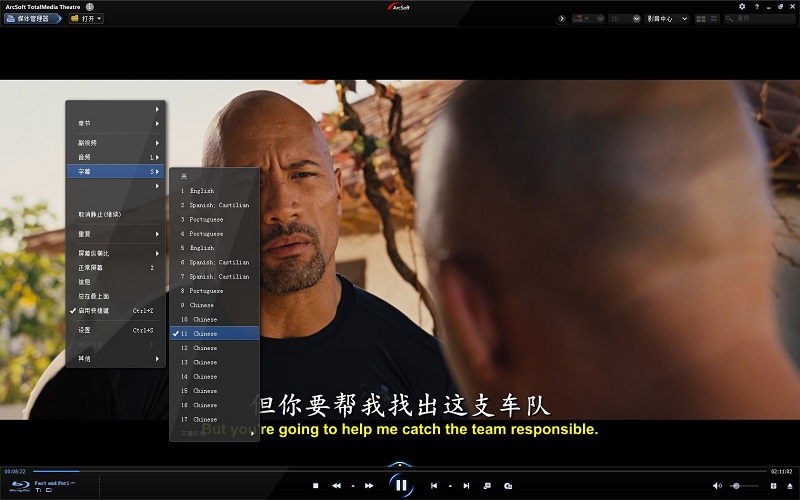Eject the disc with the eject icon
Viewport: 800px width, 500px height.
[790, 486]
